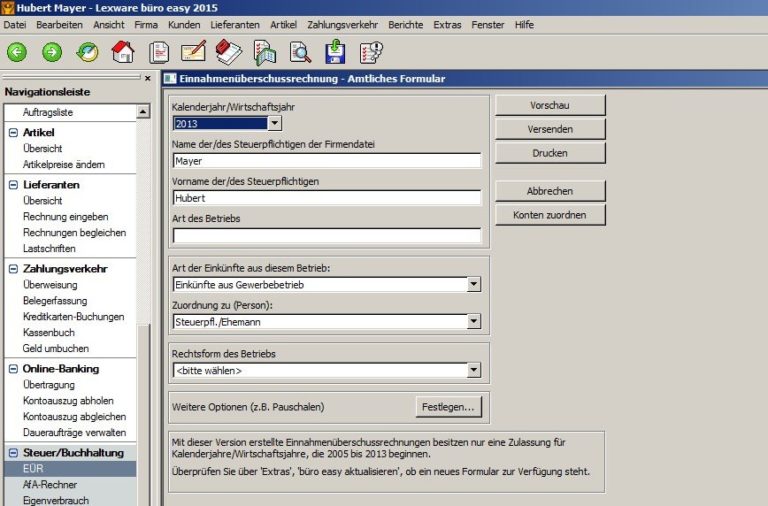
Task: Select the highlighted EÜR navigation item
Action: (70, 469)
